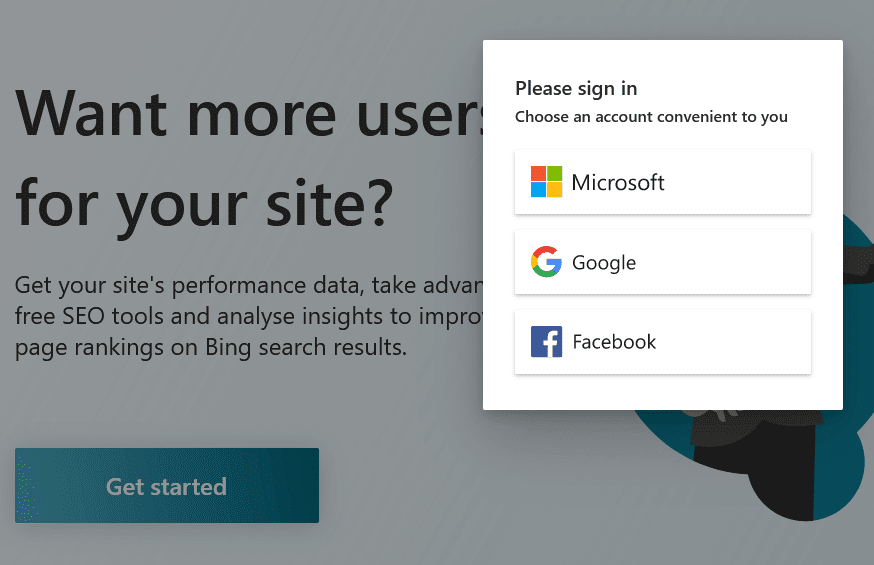Select the Facebook sign-in option
Image resolution: width=874 pixels, height=565 pixels.
662,342
